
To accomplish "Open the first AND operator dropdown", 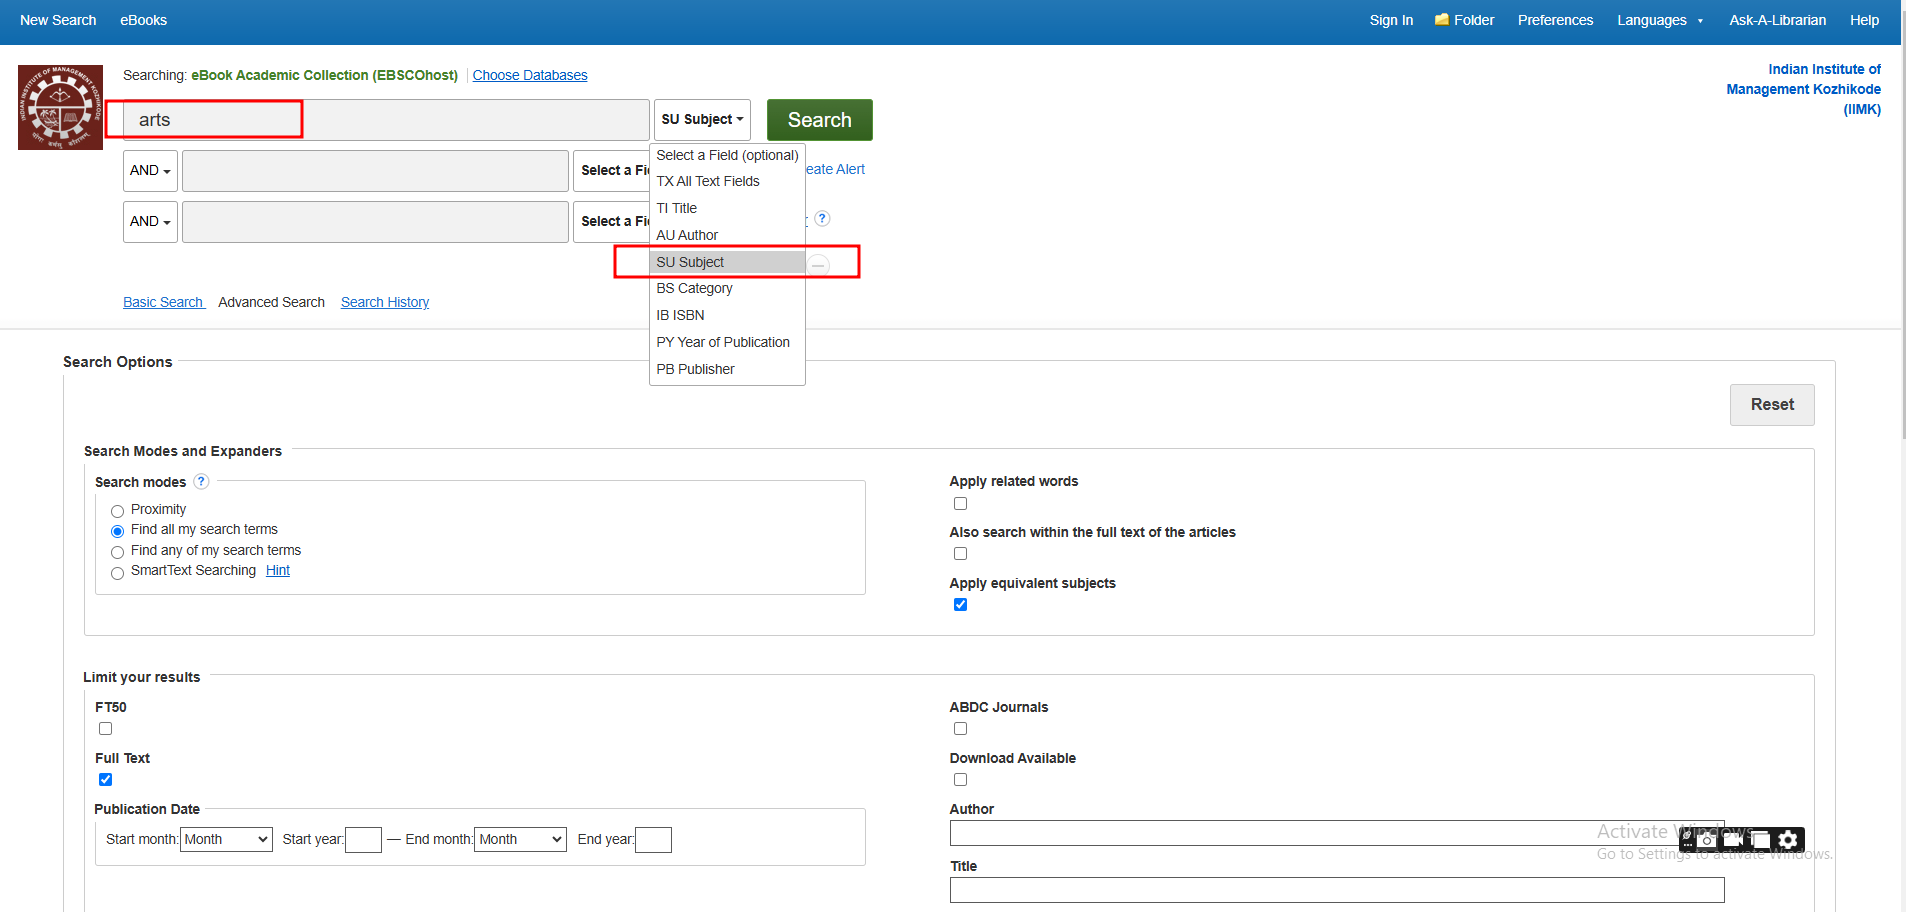I will [x=150, y=171].
